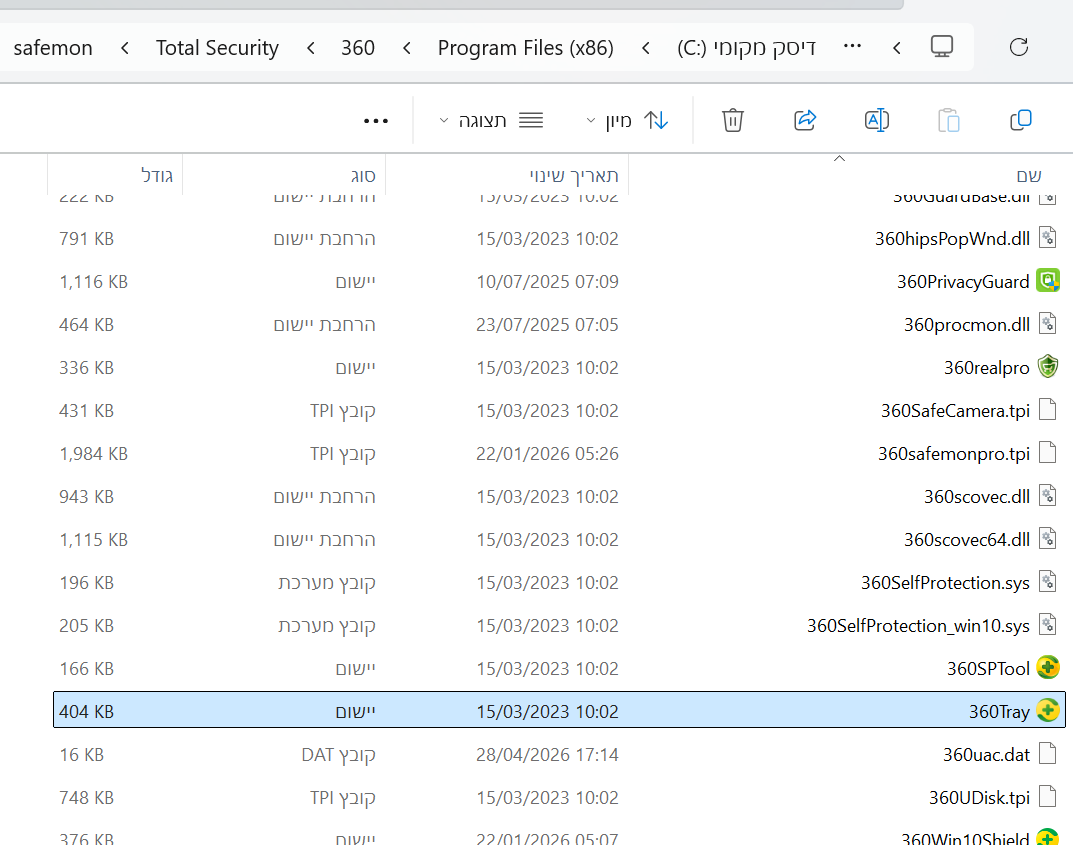Select the 360SPTool file name
This screenshot has width=1073, height=845.
[988, 668]
